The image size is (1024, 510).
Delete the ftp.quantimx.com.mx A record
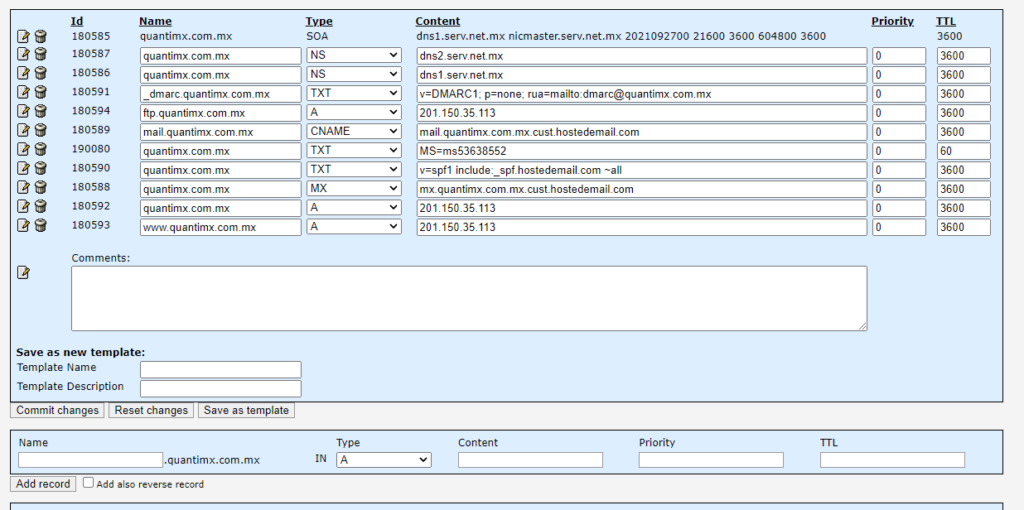41,113
